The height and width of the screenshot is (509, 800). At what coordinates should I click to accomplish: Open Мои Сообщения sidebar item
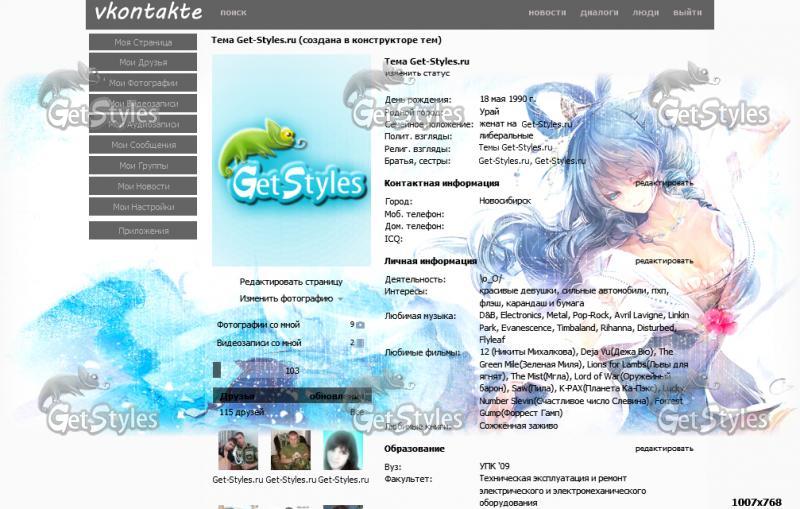point(143,145)
